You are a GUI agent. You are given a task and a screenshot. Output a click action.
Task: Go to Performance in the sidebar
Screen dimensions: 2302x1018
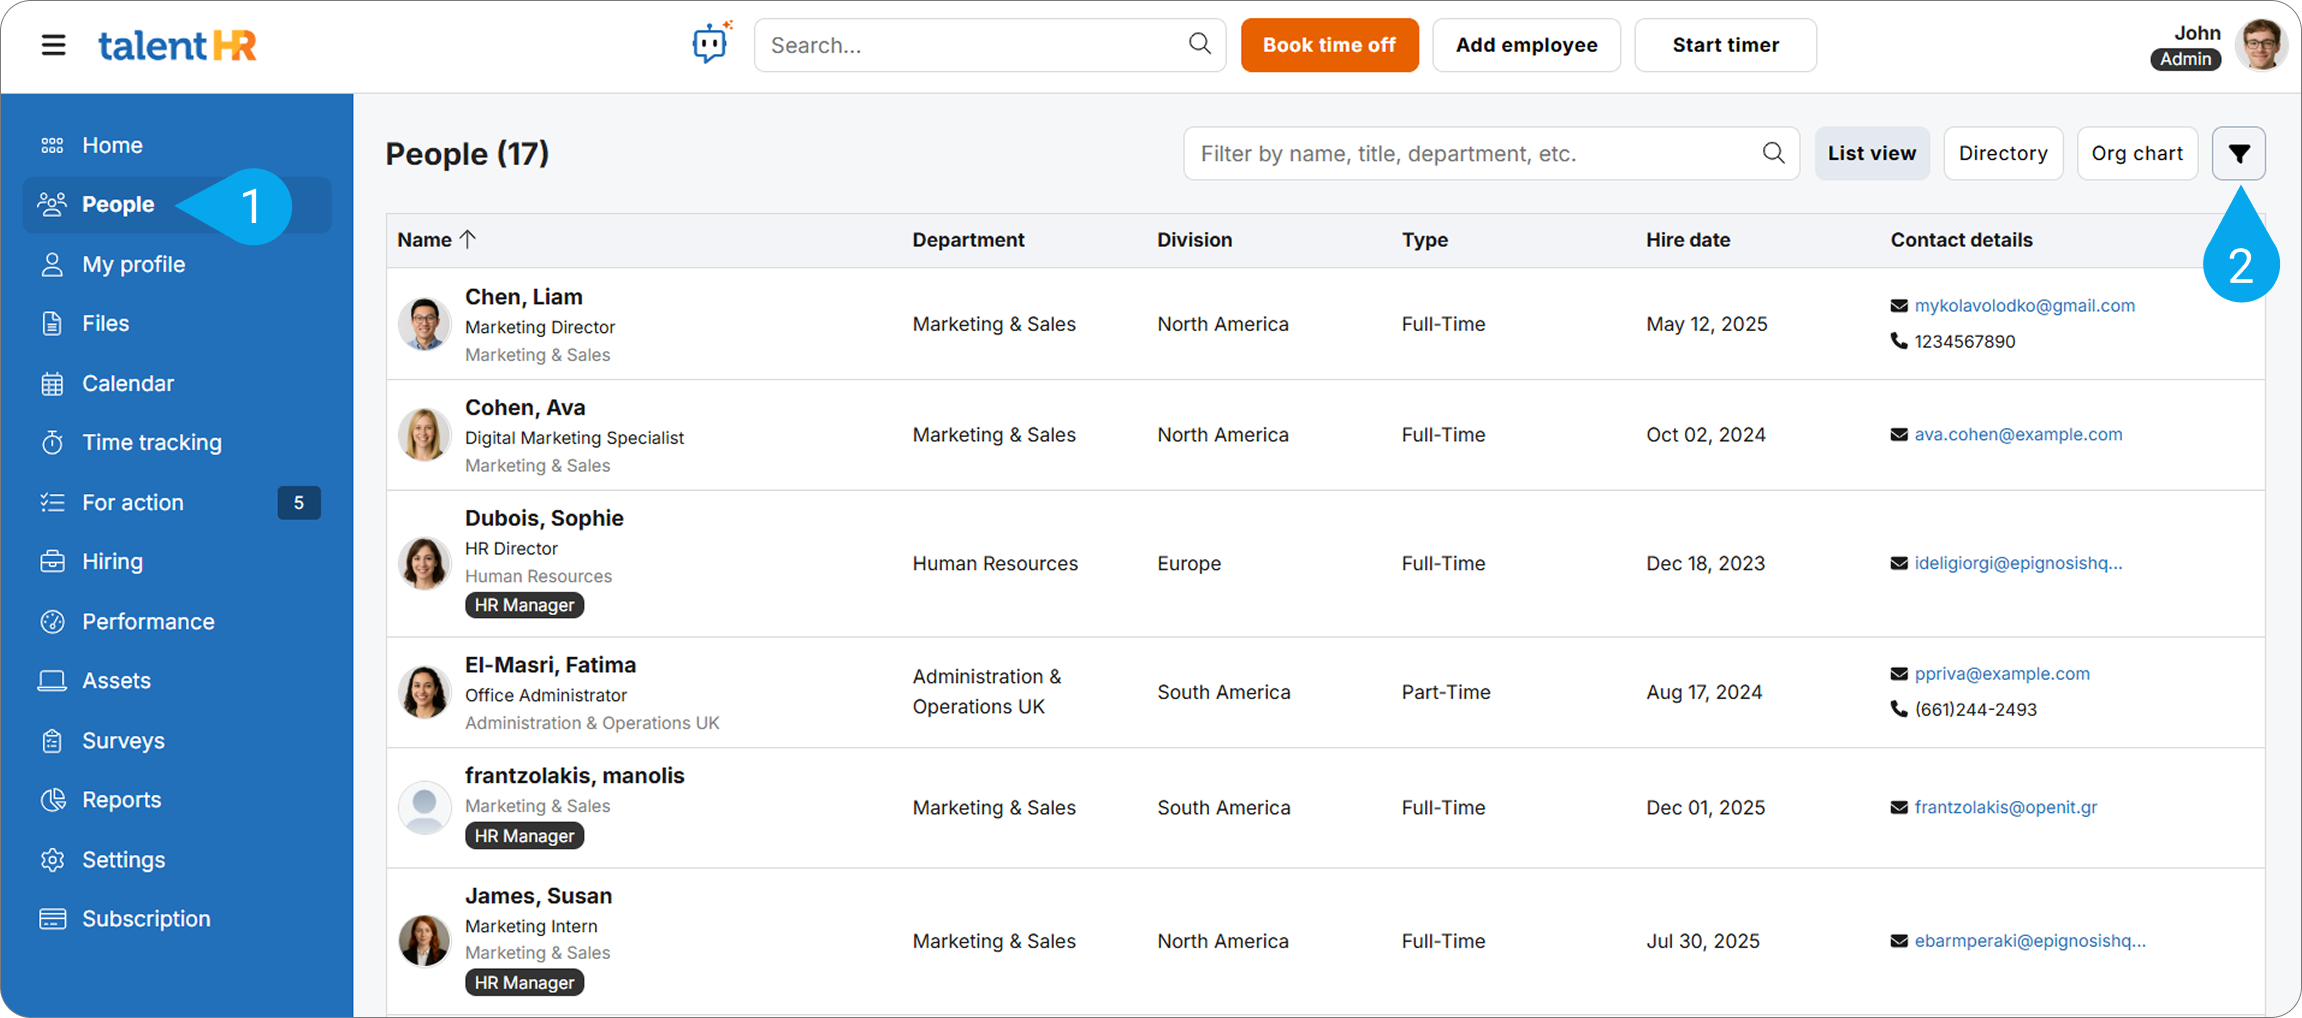pos(147,621)
